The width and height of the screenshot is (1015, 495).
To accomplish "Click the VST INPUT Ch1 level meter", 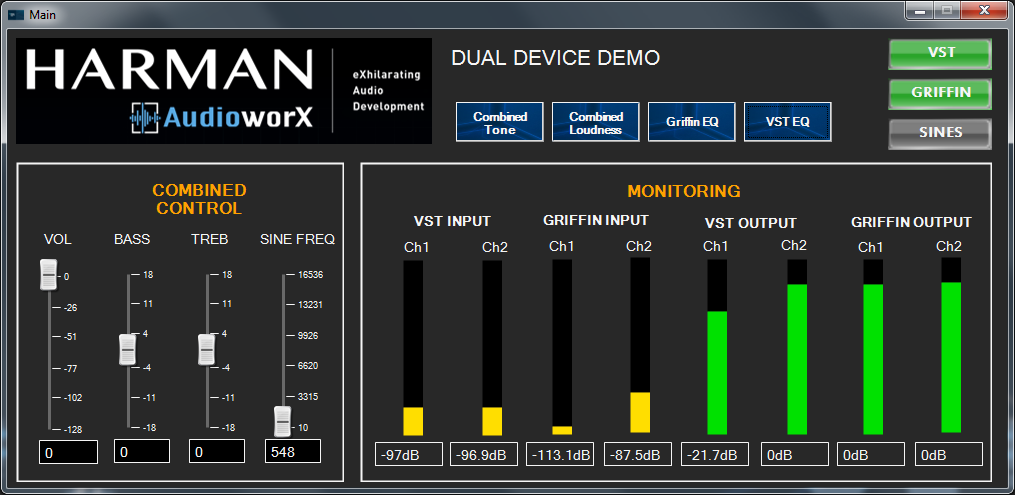I will 413,348.
